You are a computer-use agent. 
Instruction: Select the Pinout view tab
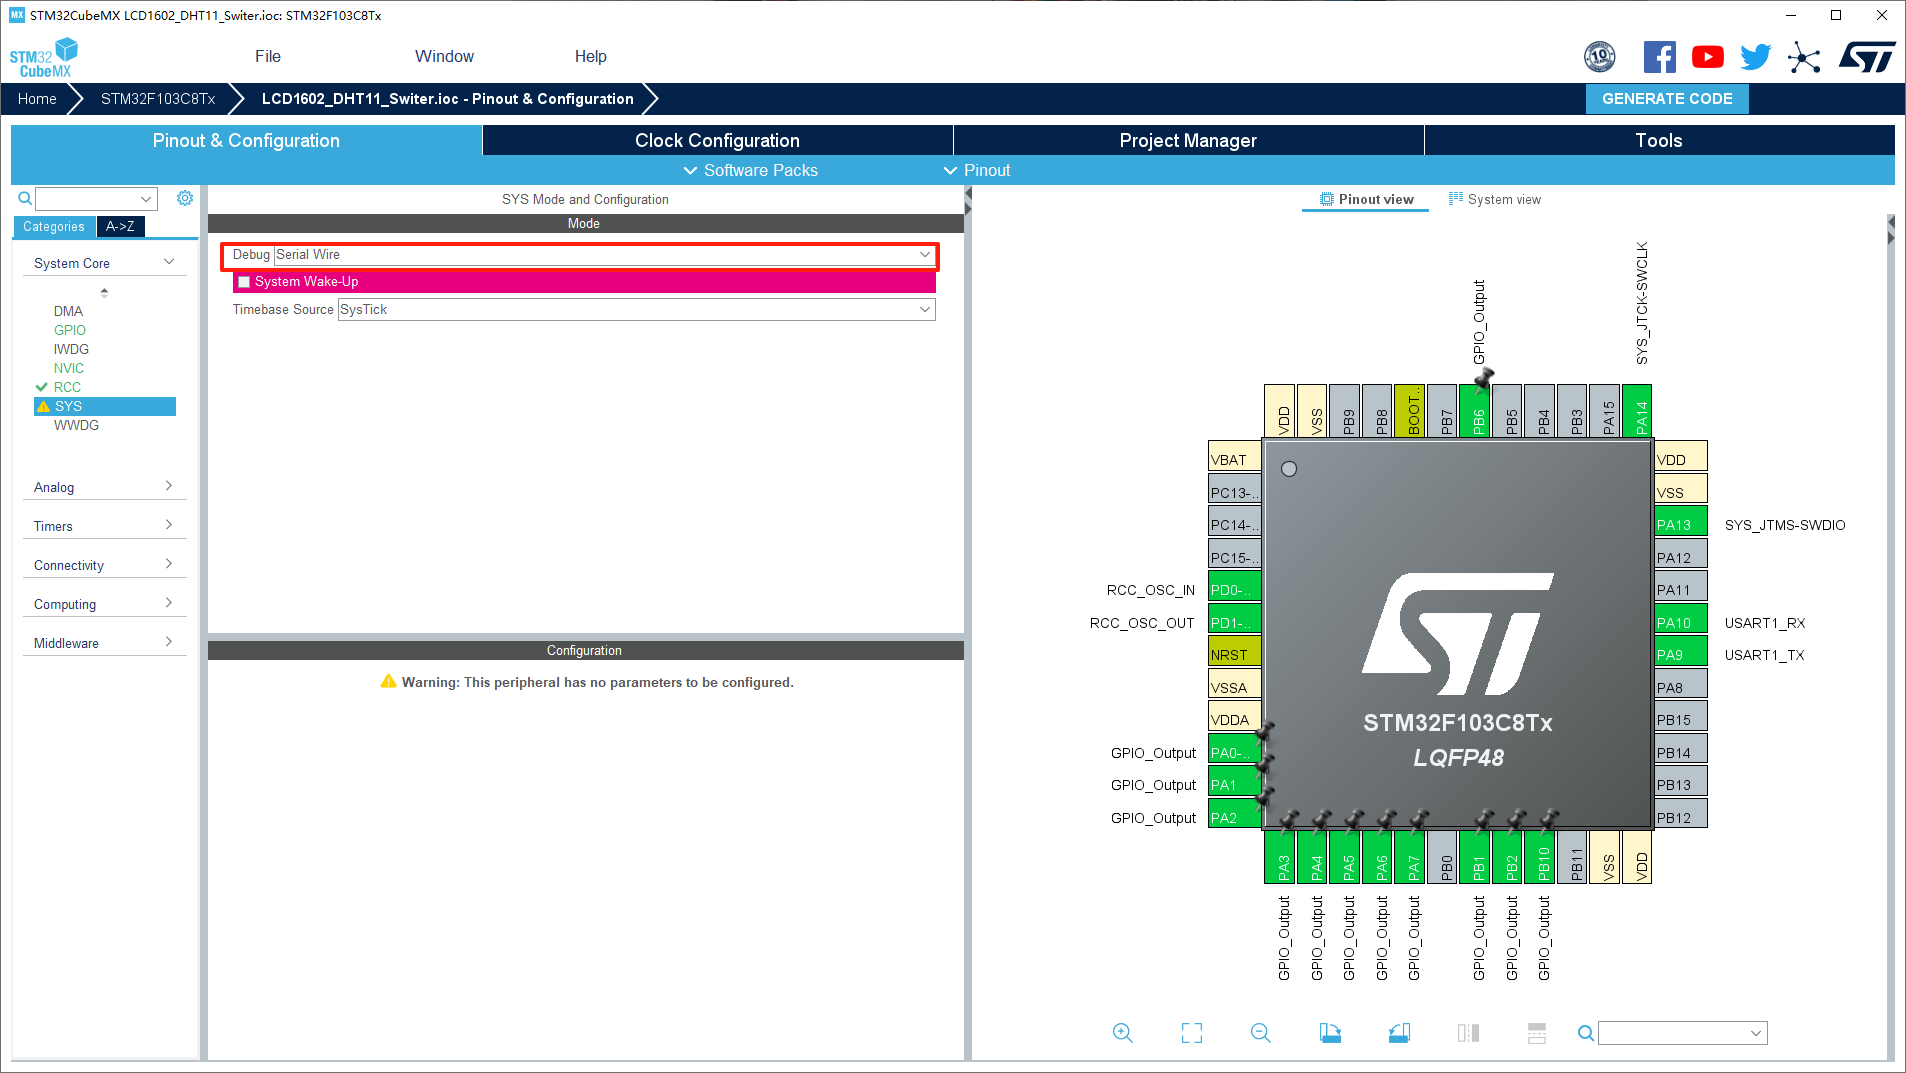click(x=1366, y=200)
